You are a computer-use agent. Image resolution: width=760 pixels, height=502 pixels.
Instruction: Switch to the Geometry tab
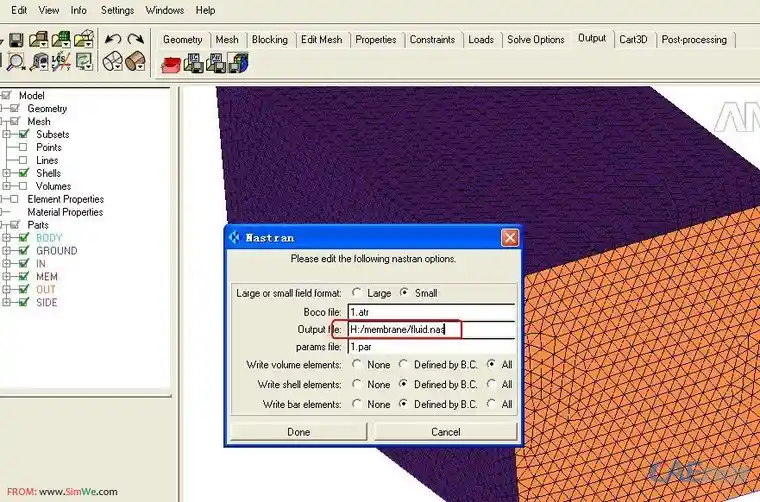click(183, 40)
